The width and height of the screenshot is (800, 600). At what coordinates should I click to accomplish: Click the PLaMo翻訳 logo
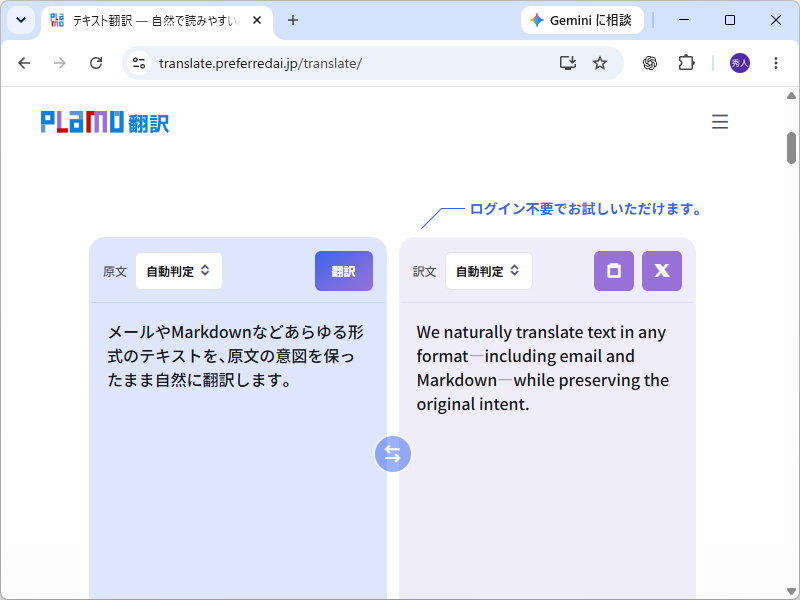[x=105, y=122]
